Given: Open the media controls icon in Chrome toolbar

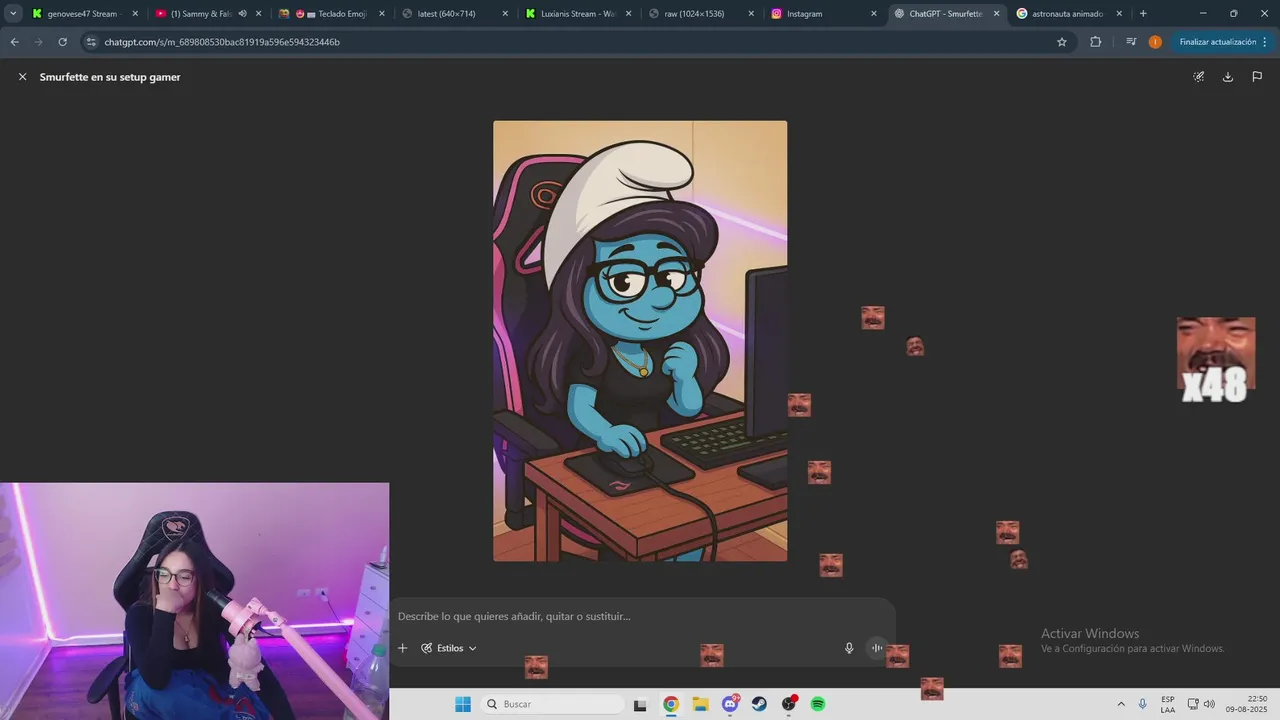Looking at the screenshot, I should click(x=1131, y=42).
